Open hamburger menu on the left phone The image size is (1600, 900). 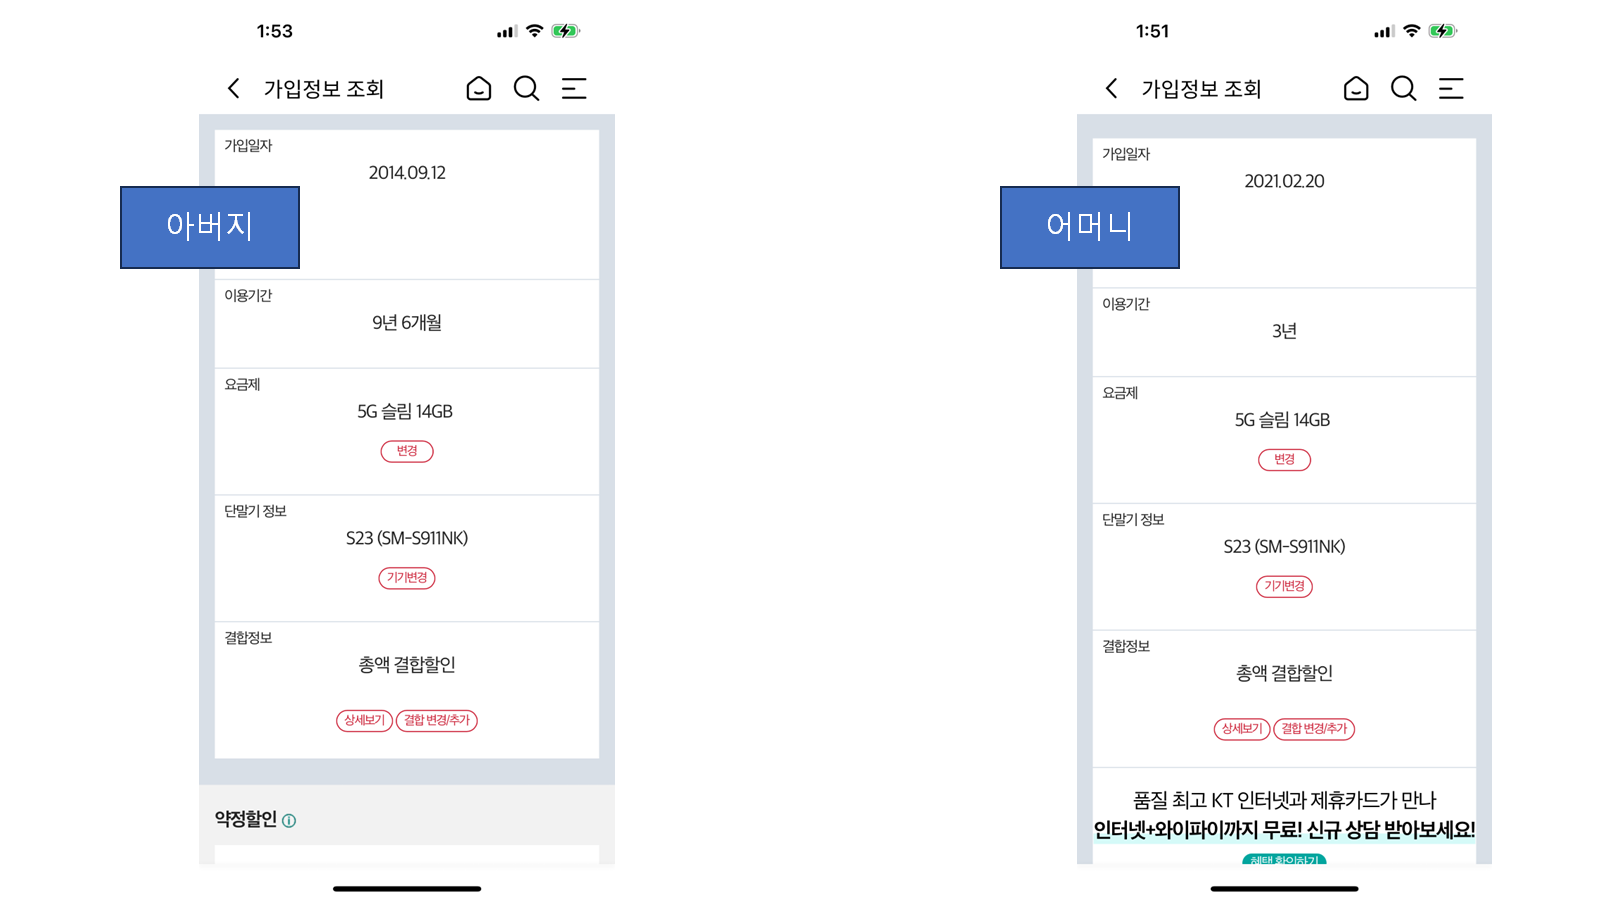(x=574, y=88)
